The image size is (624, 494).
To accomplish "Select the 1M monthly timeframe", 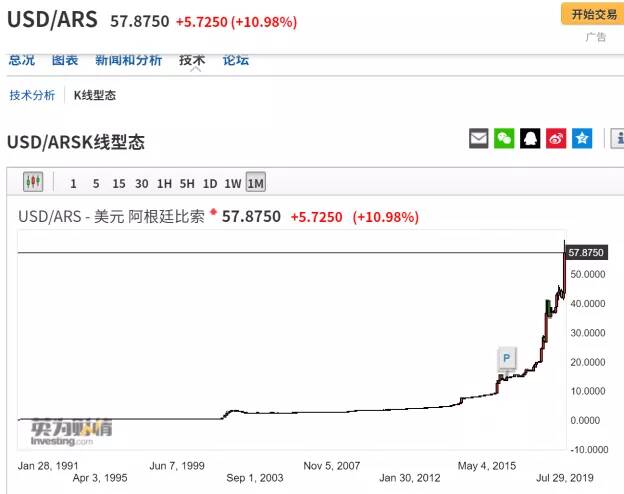I will [x=255, y=183].
